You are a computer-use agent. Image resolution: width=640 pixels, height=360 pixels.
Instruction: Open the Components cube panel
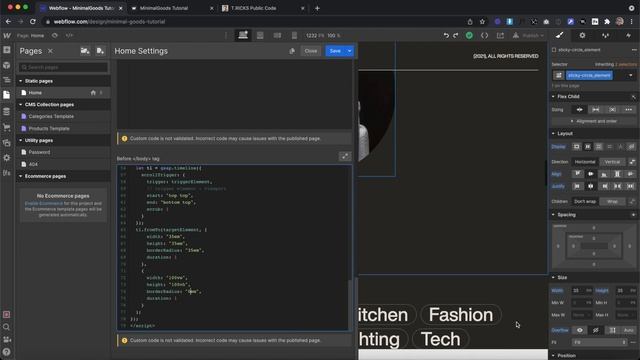click(x=7, y=65)
